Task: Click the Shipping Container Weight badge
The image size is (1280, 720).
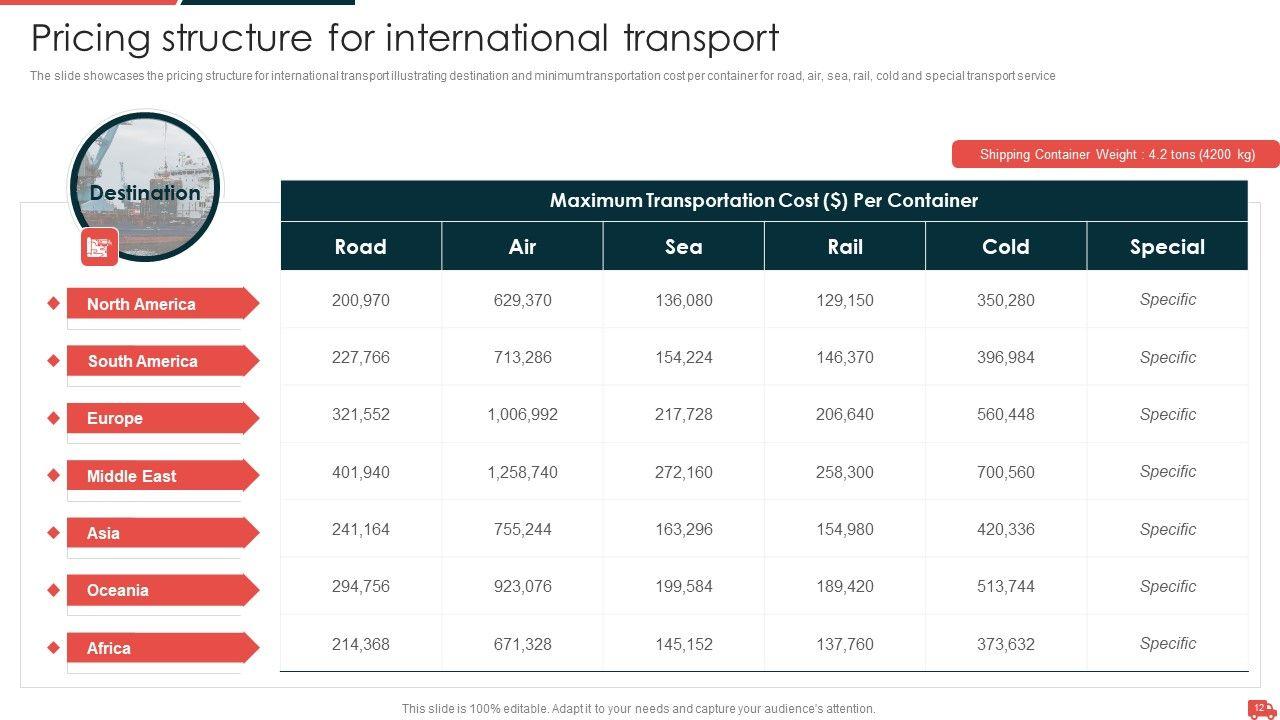Action: [1115, 154]
